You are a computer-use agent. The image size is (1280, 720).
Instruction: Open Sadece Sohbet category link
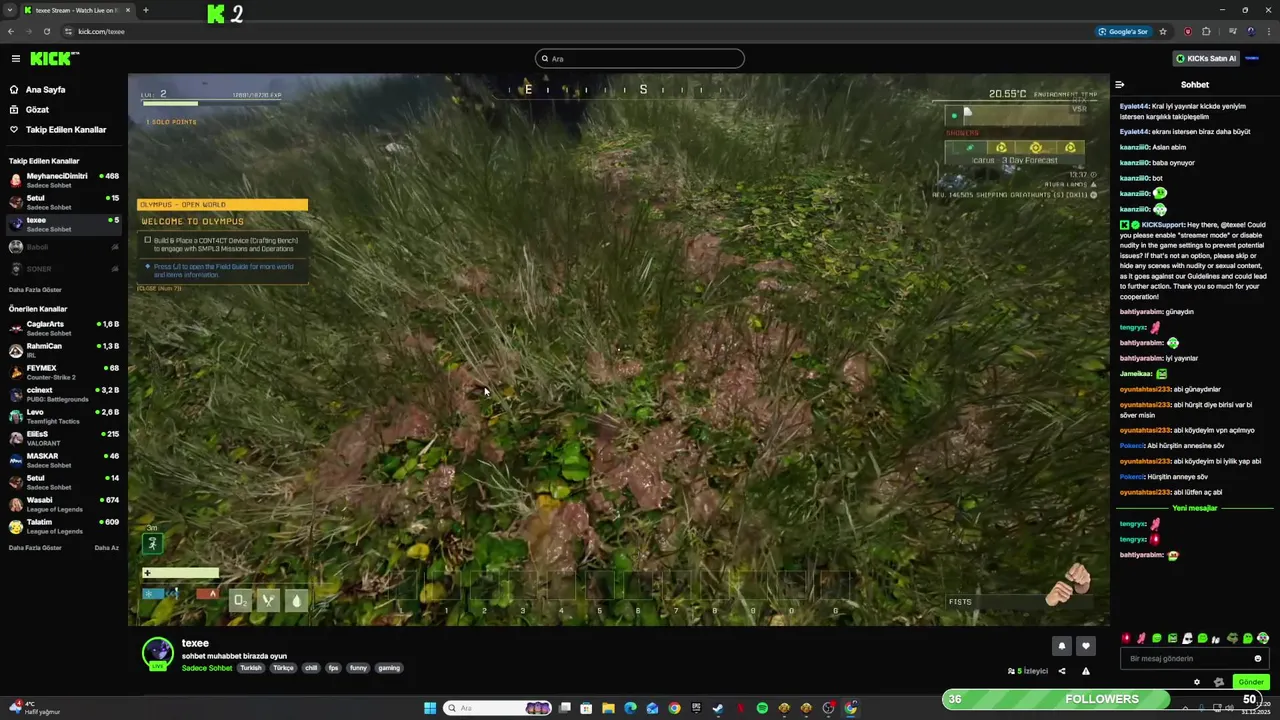coord(207,668)
